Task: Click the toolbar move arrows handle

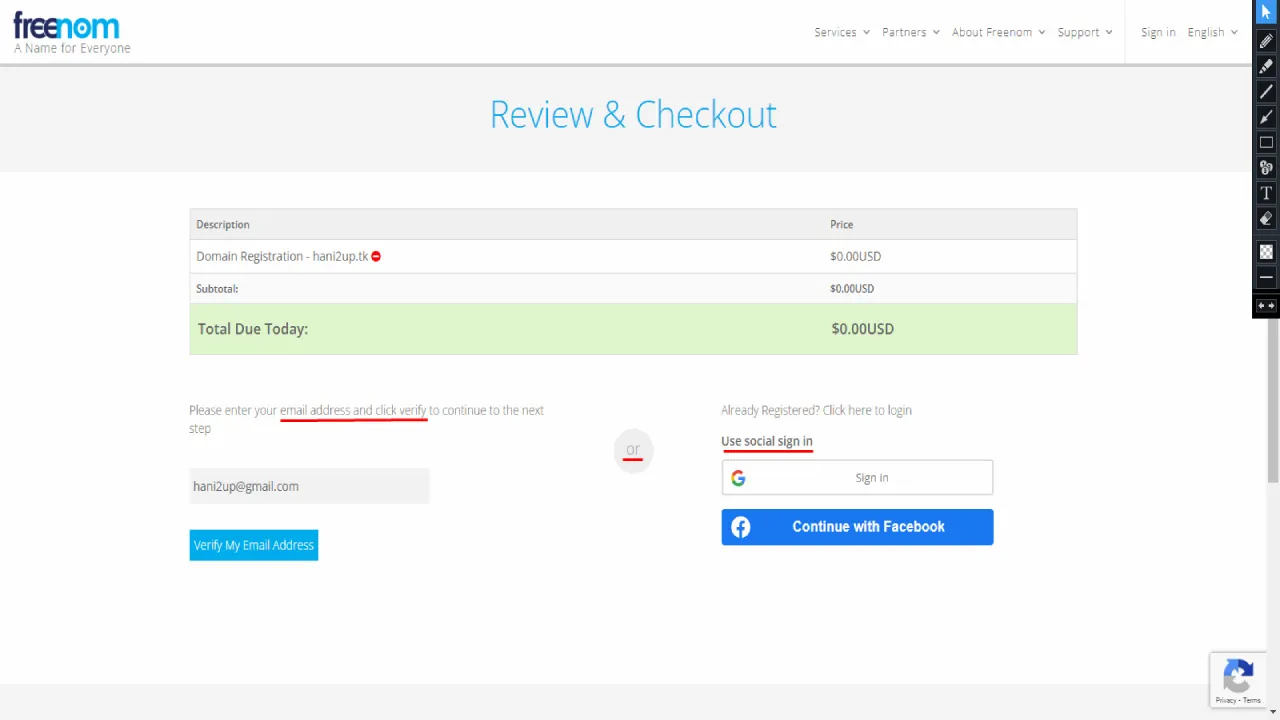Action: (x=1266, y=306)
